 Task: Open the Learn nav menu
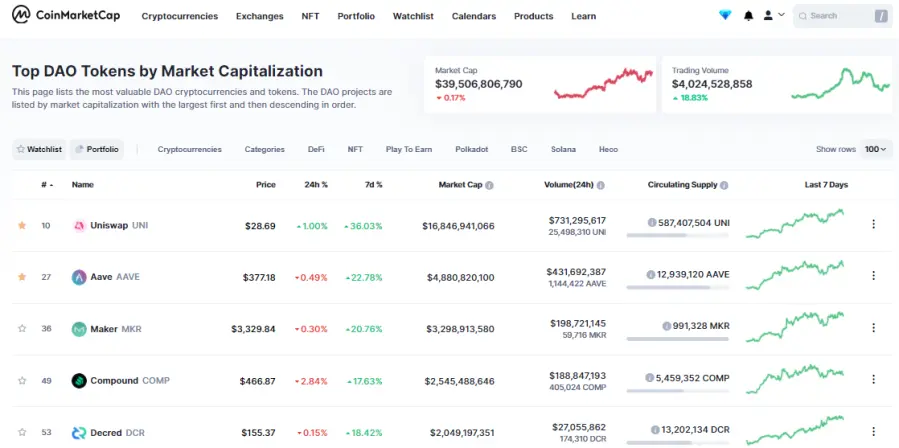click(584, 16)
